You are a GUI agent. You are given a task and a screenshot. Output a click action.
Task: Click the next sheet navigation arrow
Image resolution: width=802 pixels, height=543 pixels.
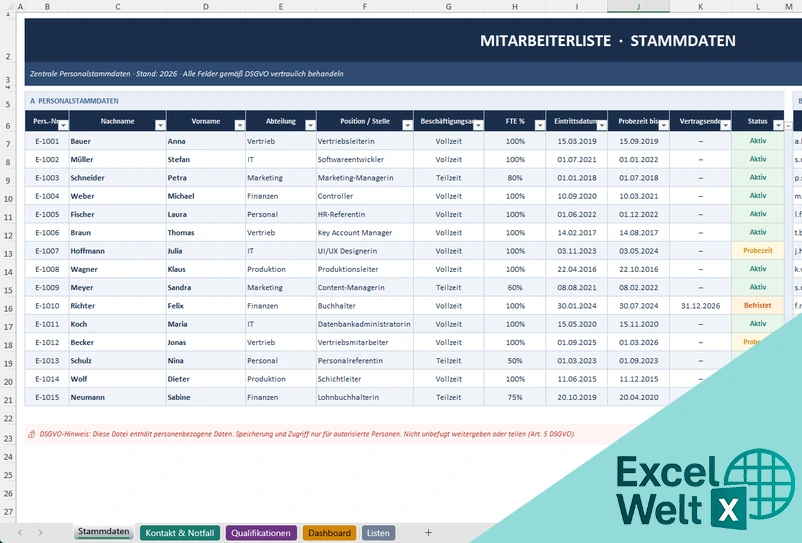pyautogui.click(x=40, y=533)
